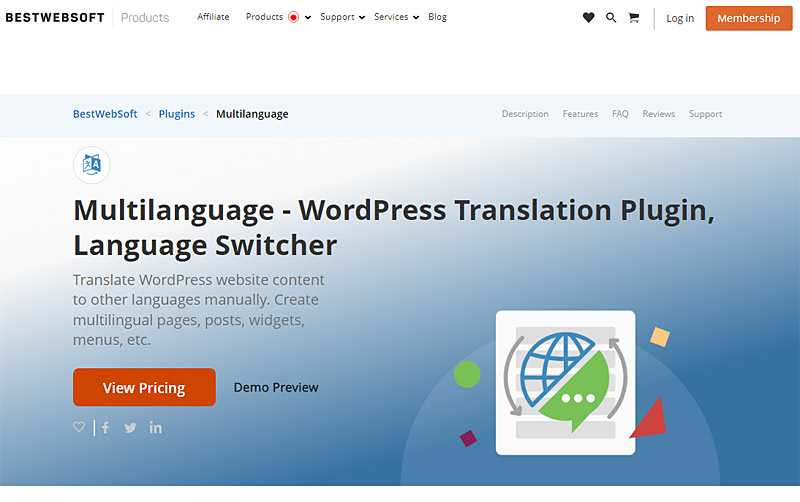Jump to the Reviews section tab

(659, 114)
